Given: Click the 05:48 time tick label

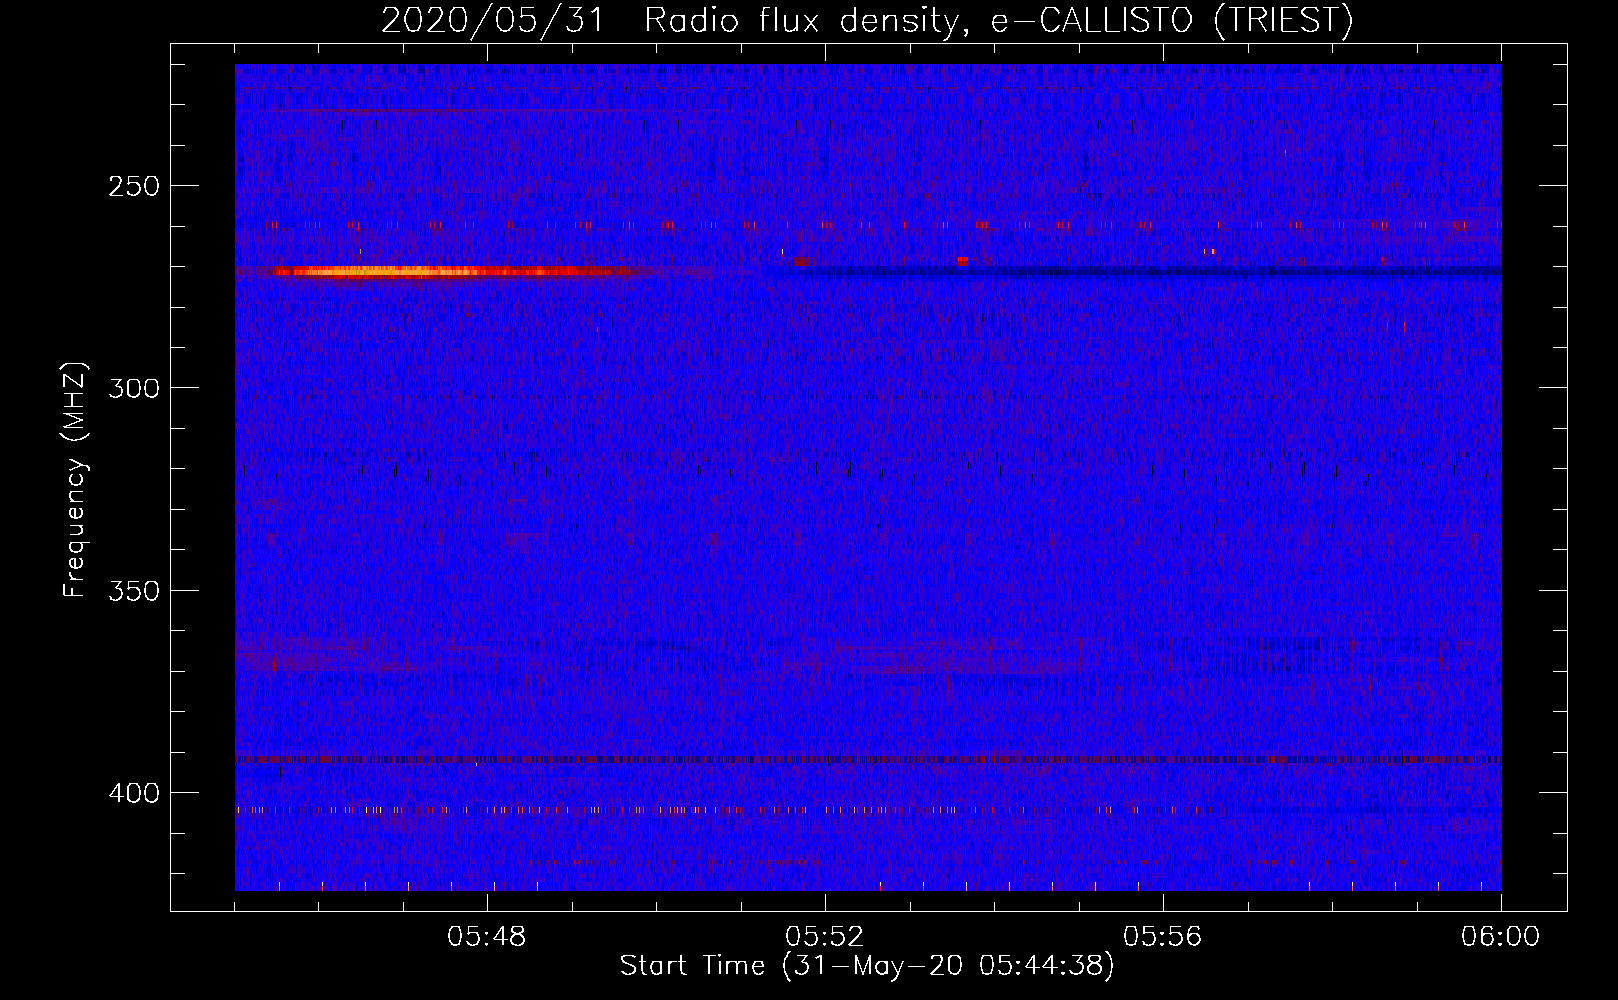Looking at the screenshot, I should pyautogui.click(x=487, y=937).
